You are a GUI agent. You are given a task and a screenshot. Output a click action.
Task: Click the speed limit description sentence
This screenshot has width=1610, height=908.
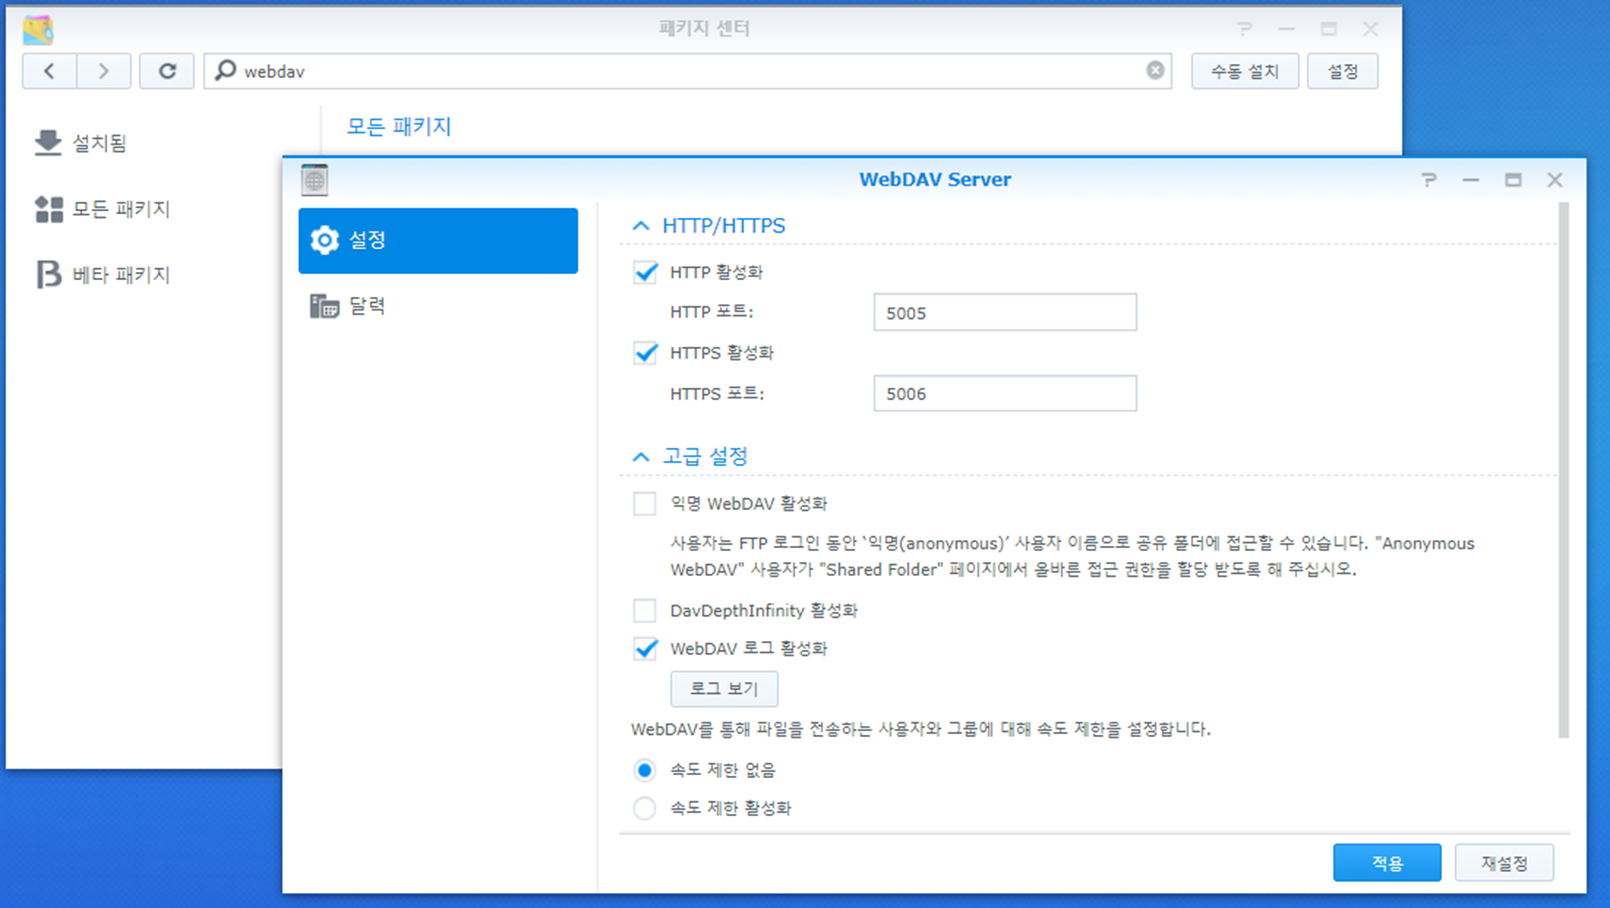coord(920,729)
